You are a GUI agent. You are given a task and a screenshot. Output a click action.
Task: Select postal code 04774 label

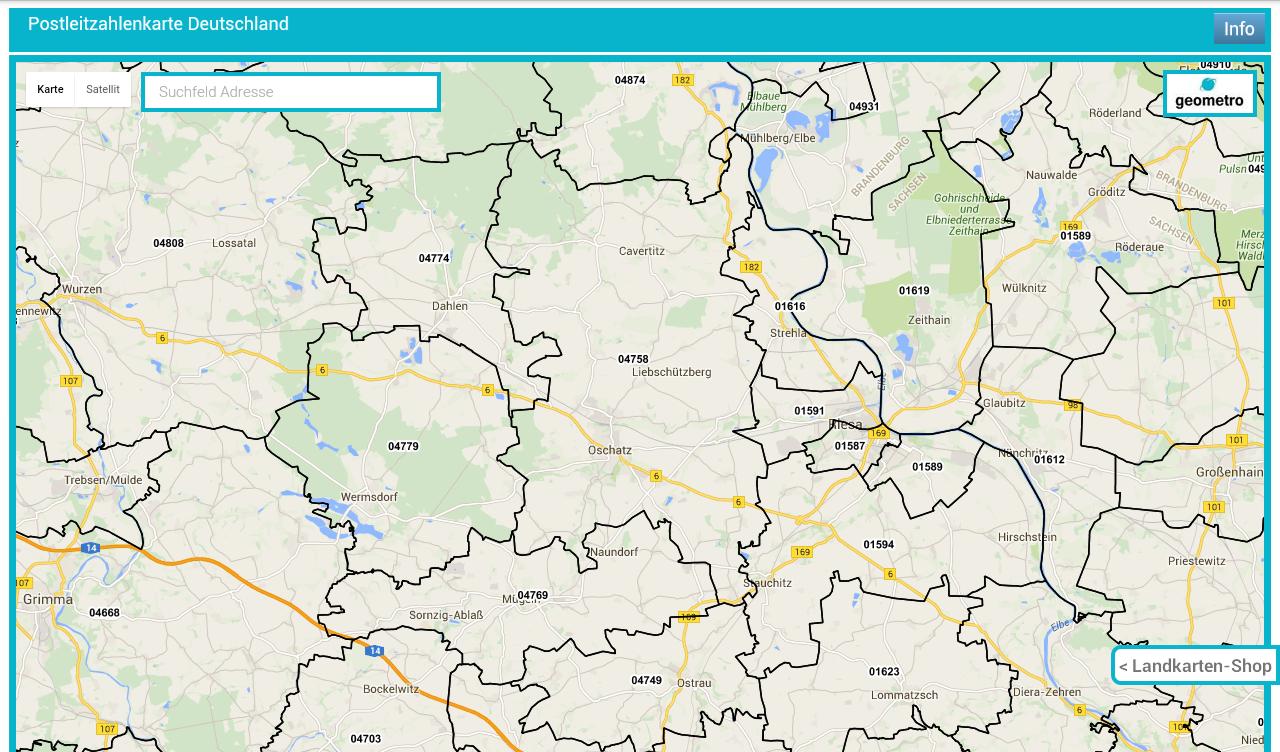click(434, 258)
